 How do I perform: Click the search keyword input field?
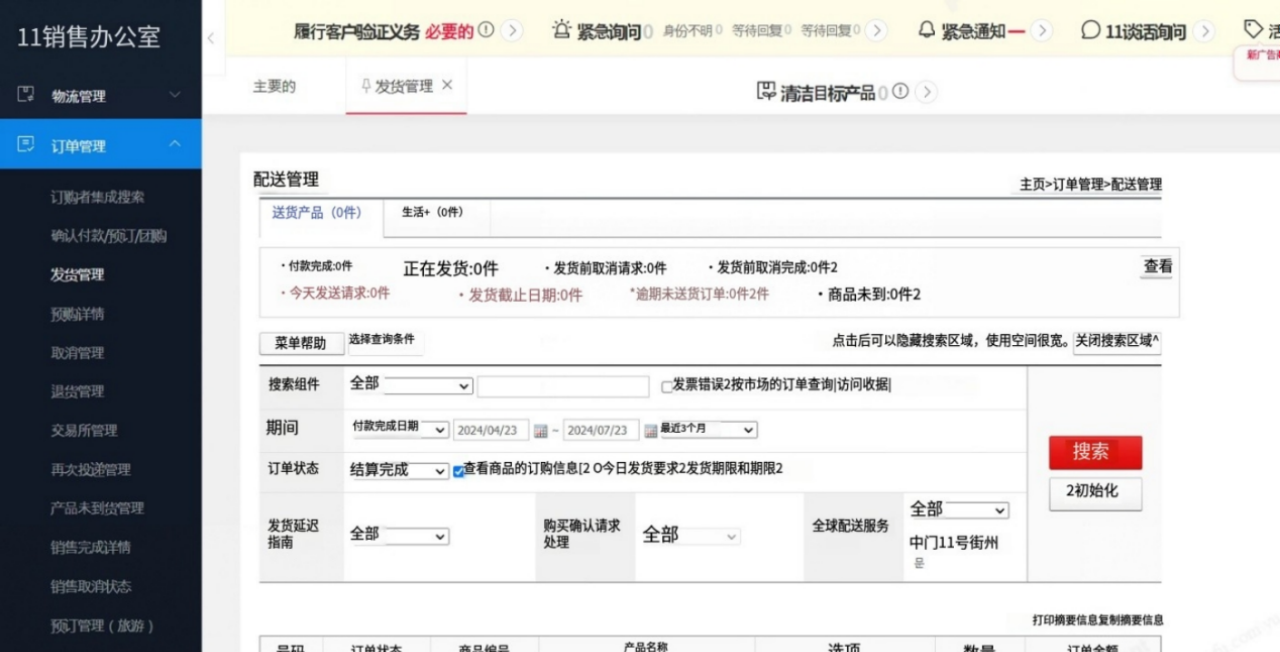tap(563, 387)
